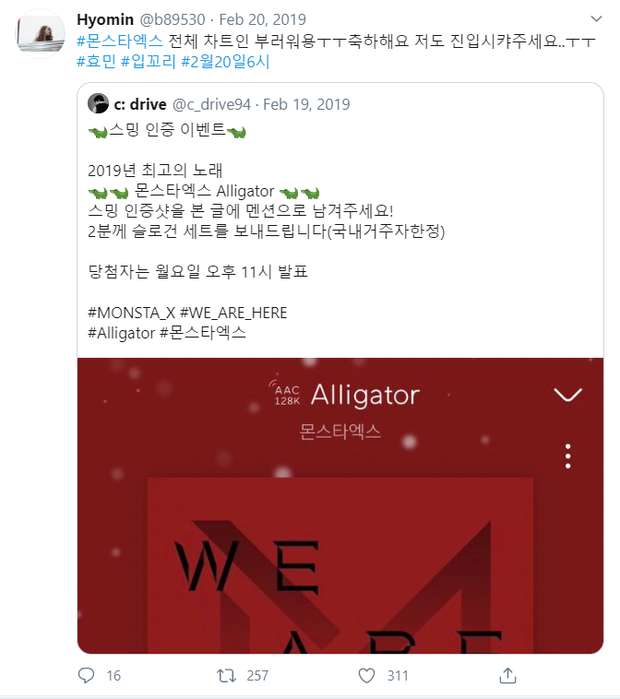Viewport: 620px width, 699px height.
Task: Open c: drive's small avatar
Action: (98, 104)
